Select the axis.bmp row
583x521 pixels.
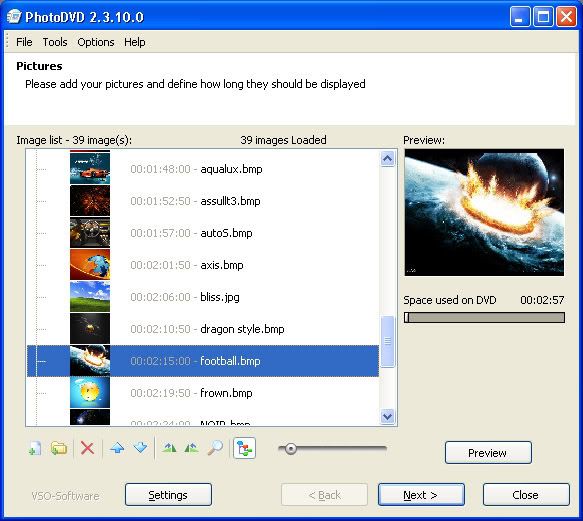click(203, 265)
